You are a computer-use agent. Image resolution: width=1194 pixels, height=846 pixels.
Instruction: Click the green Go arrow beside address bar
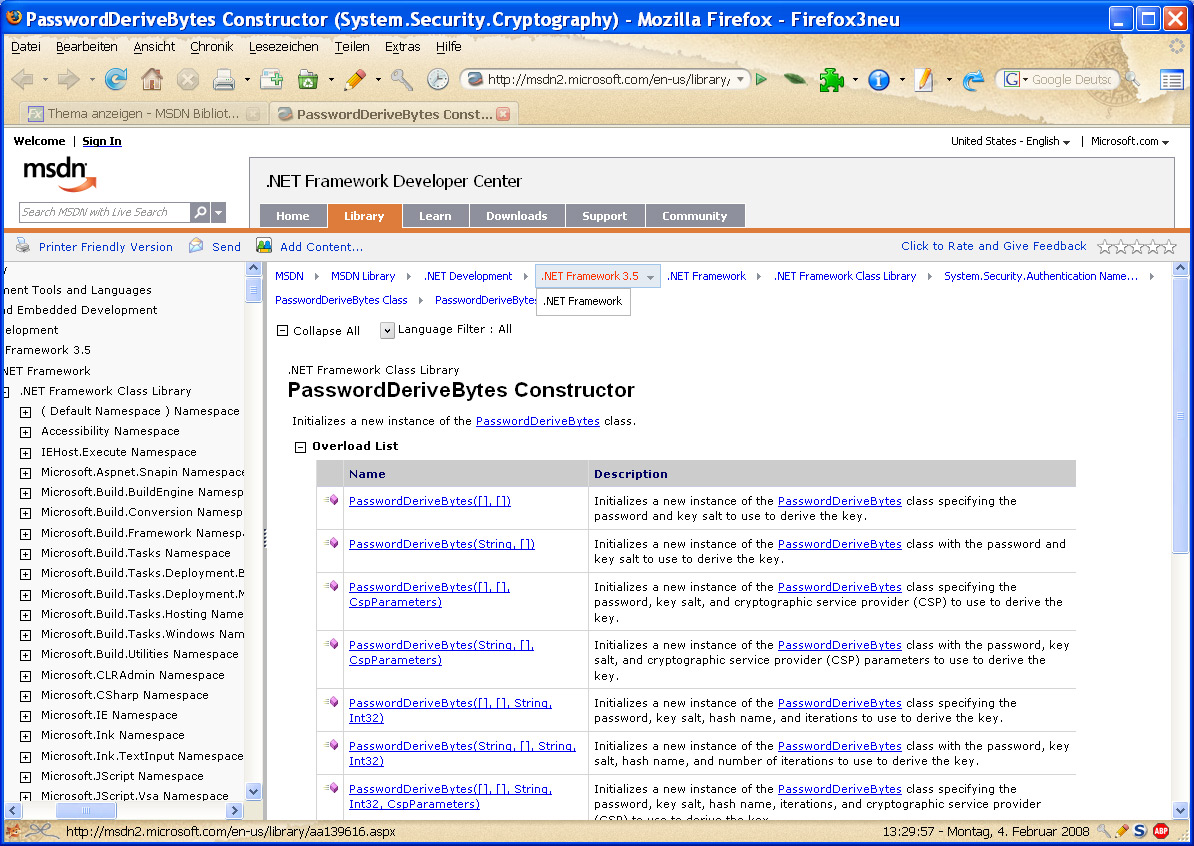coord(761,79)
